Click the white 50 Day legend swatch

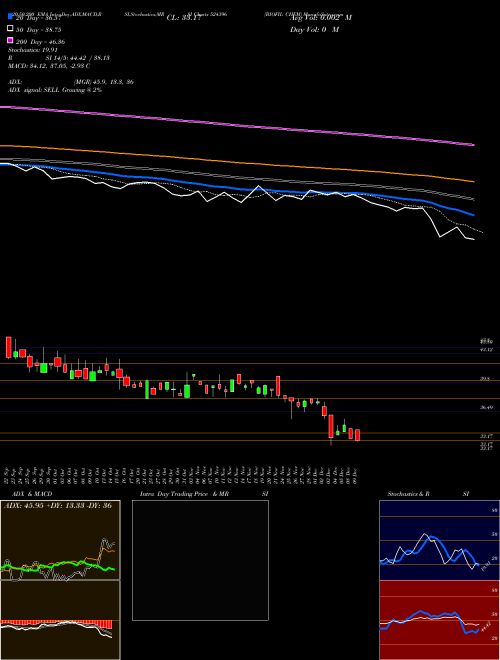[x=11, y=29]
